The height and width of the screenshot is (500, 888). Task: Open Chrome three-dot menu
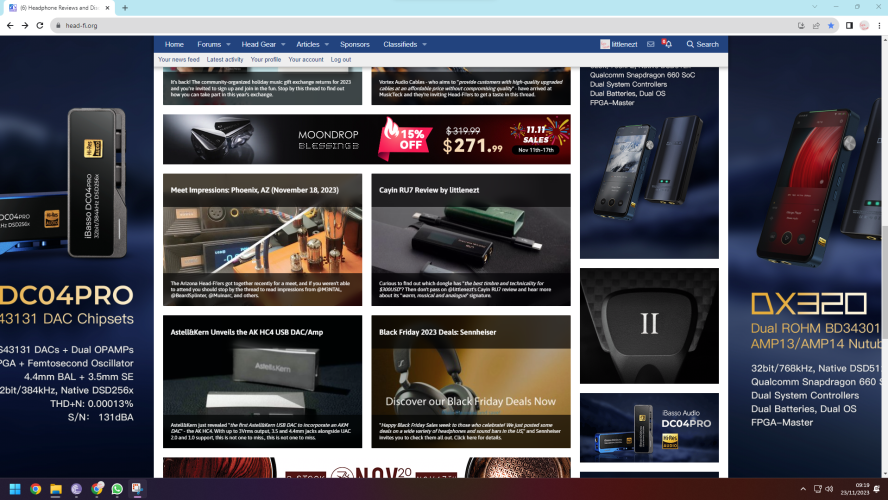pos(879,25)
